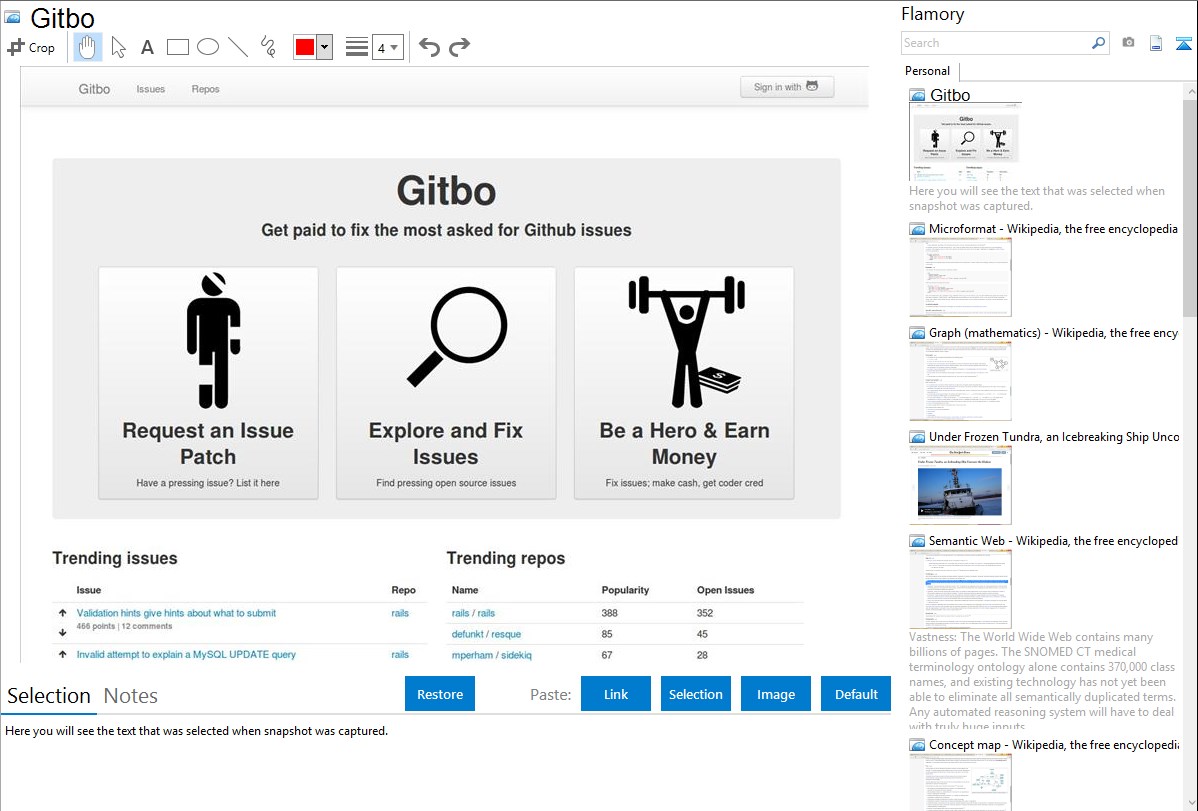Click the Explore and Fix Issues card
The image size is (1198, 811).
point(446,383)
